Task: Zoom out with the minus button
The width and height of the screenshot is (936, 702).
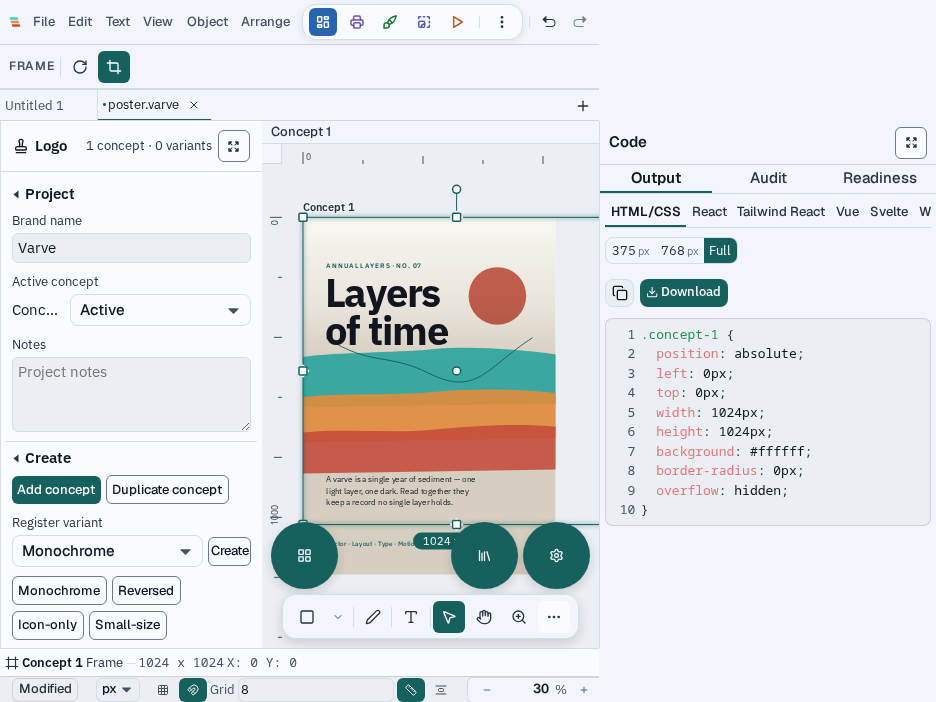Action: coord(487,690)
